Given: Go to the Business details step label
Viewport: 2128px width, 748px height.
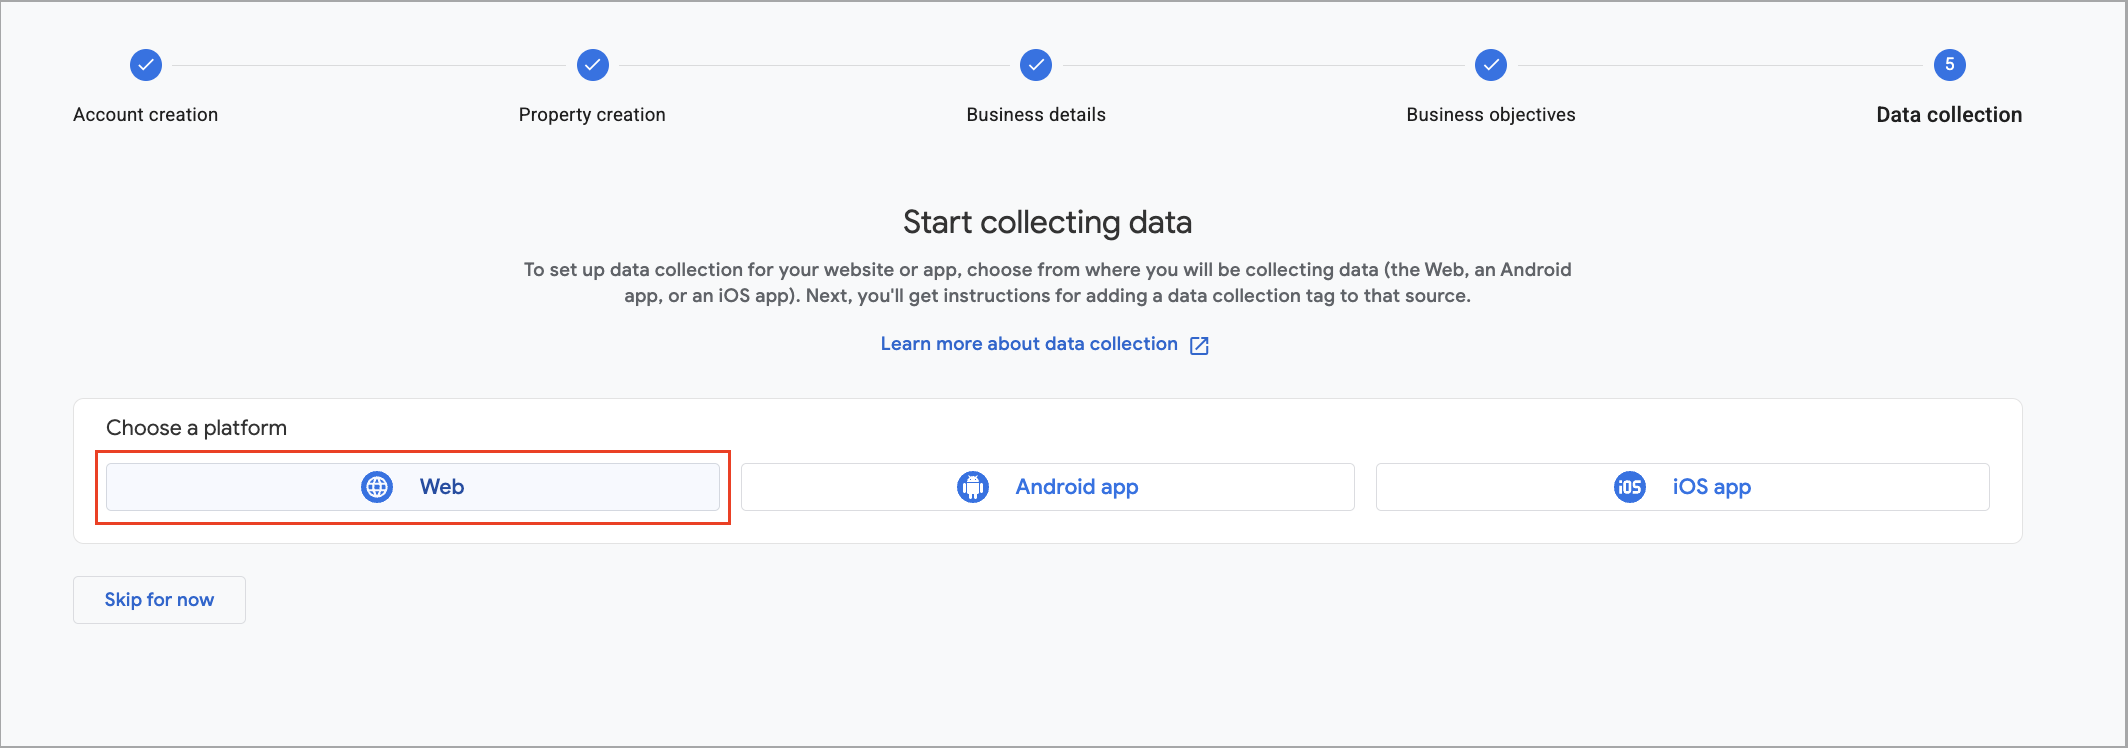Looking at the screenshot, I should pos(1036,115).
